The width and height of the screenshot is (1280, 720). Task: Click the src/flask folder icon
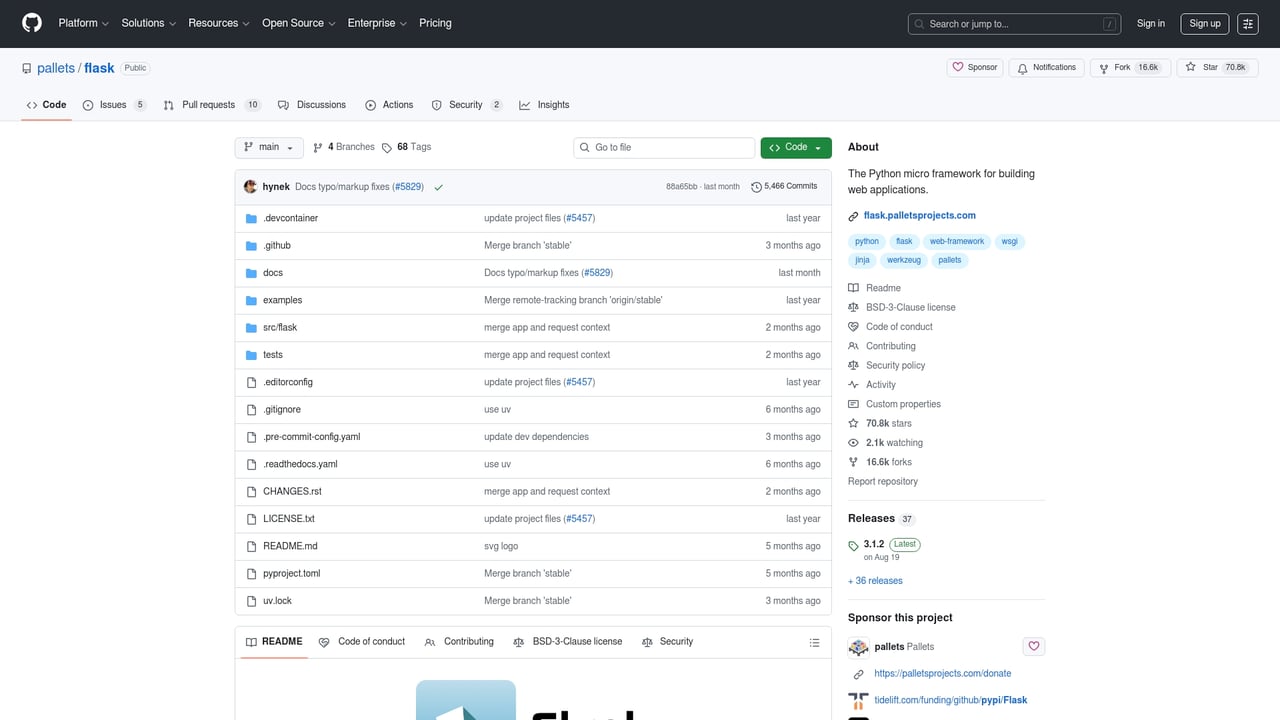(251, 327)
